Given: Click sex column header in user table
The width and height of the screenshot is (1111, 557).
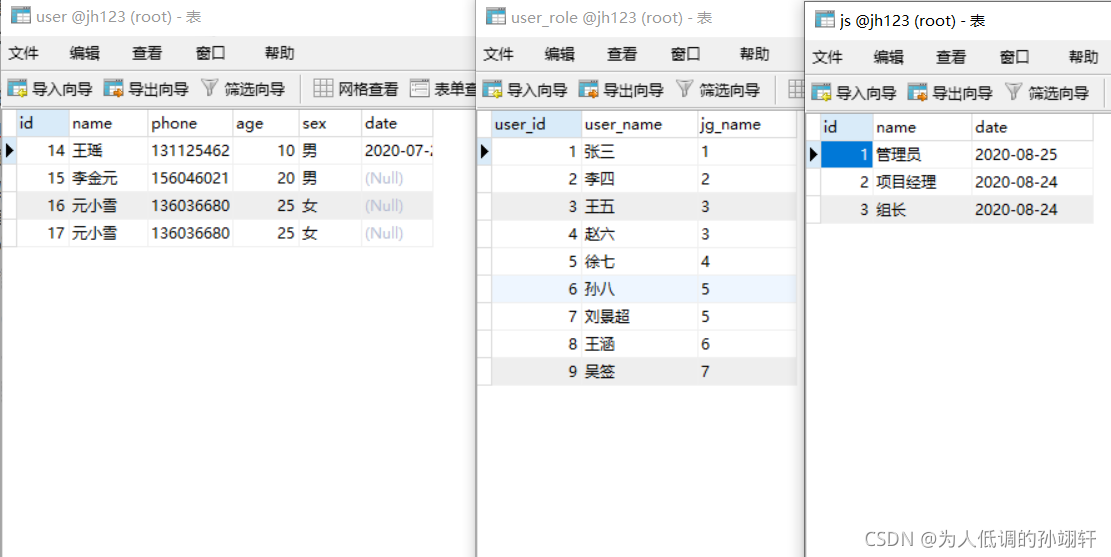Looking at the screenshot, I should click(330, 123).
